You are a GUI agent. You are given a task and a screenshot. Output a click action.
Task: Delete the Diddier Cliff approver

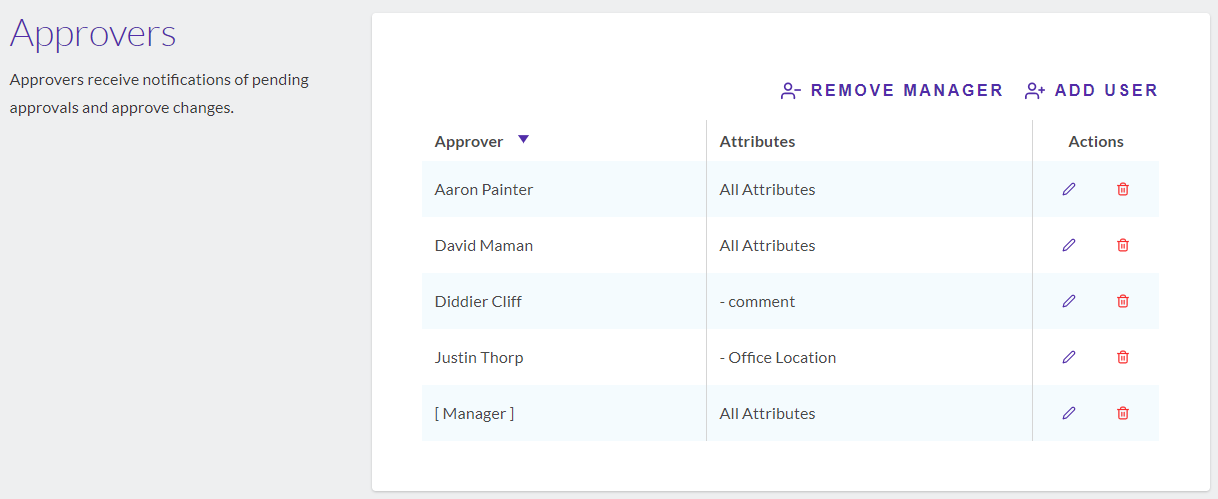[1123, 301]
